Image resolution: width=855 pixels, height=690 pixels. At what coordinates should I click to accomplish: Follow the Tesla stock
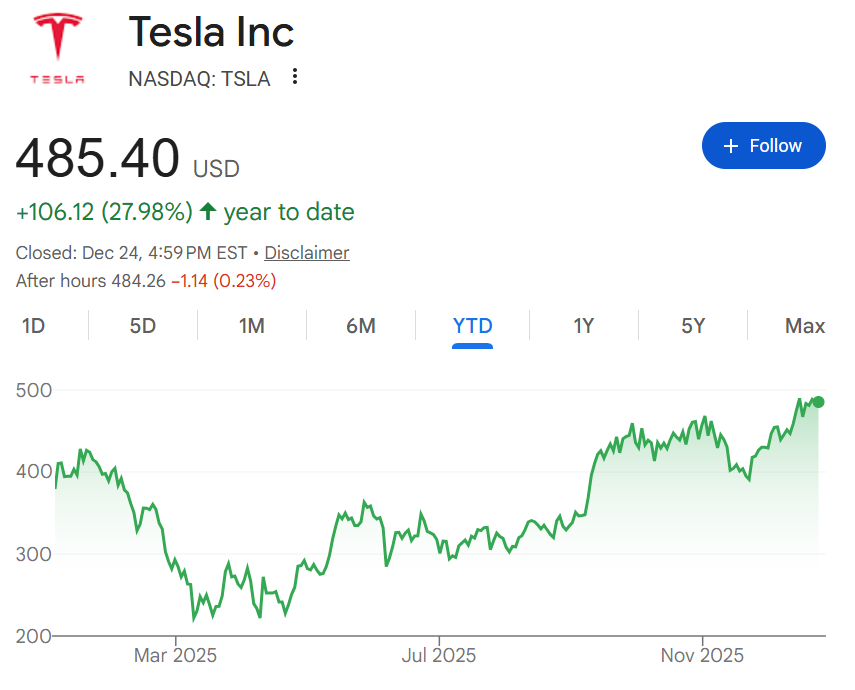764,146
